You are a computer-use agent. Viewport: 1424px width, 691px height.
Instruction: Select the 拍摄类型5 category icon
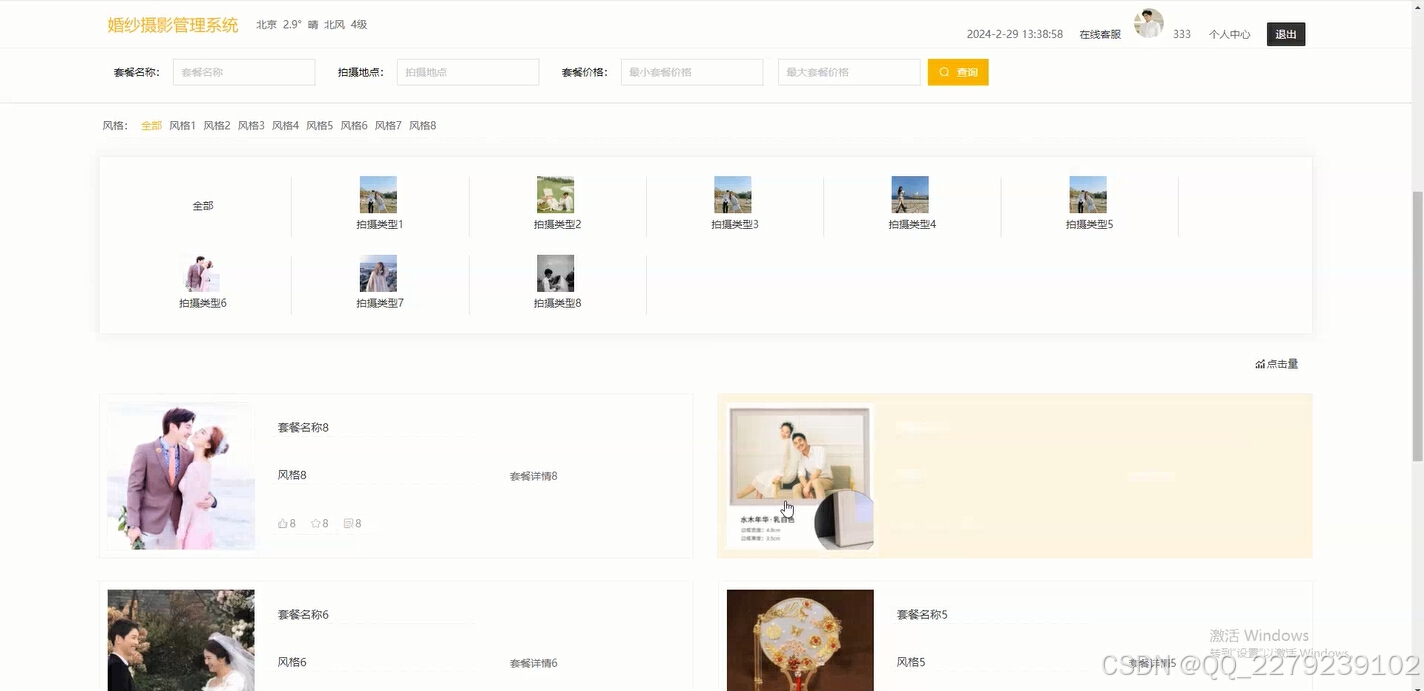click(1088, 195)
